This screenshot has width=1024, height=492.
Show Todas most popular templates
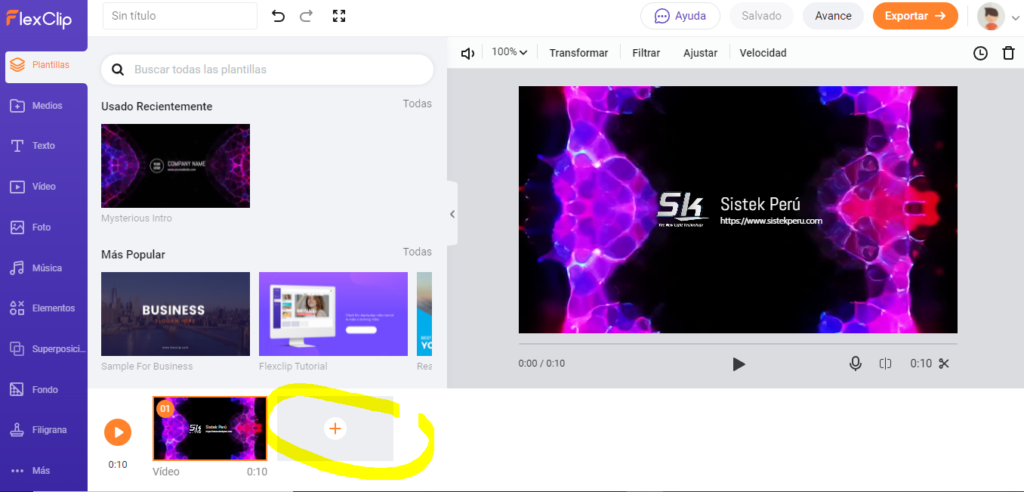417,252
